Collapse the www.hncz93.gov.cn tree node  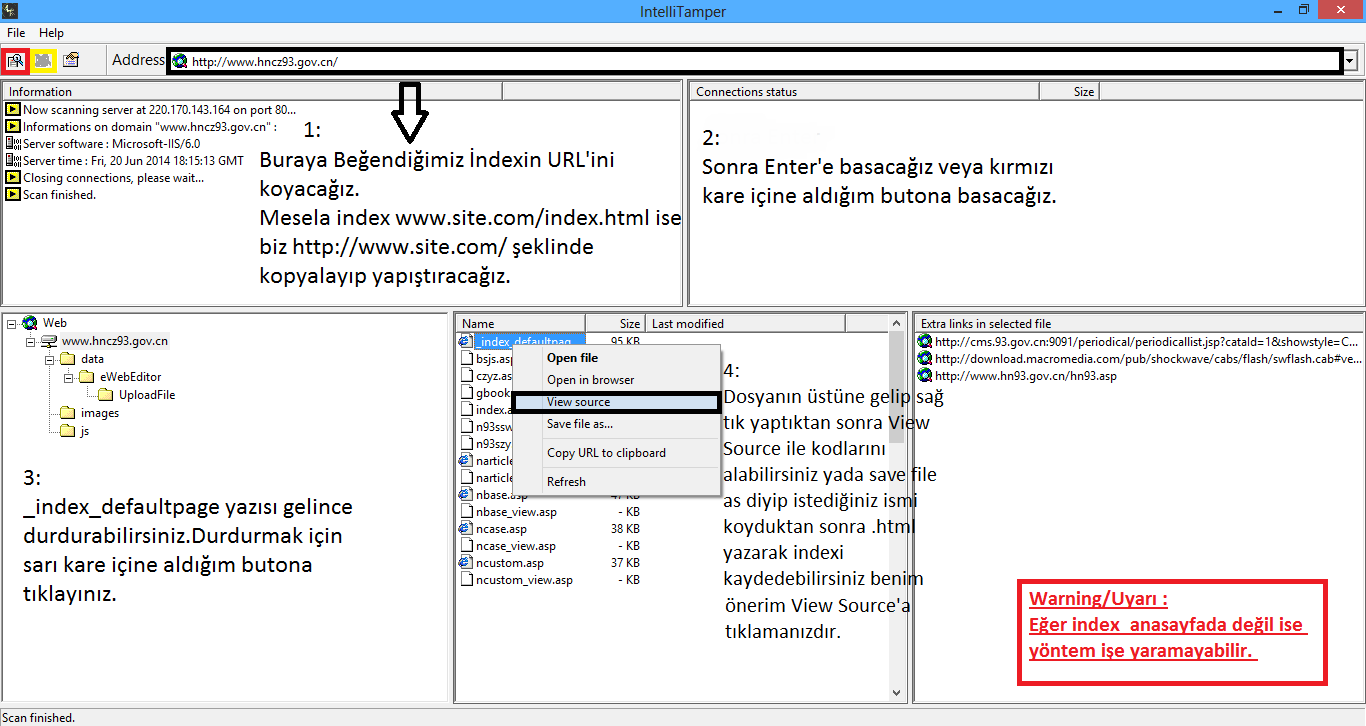point(30,341)
